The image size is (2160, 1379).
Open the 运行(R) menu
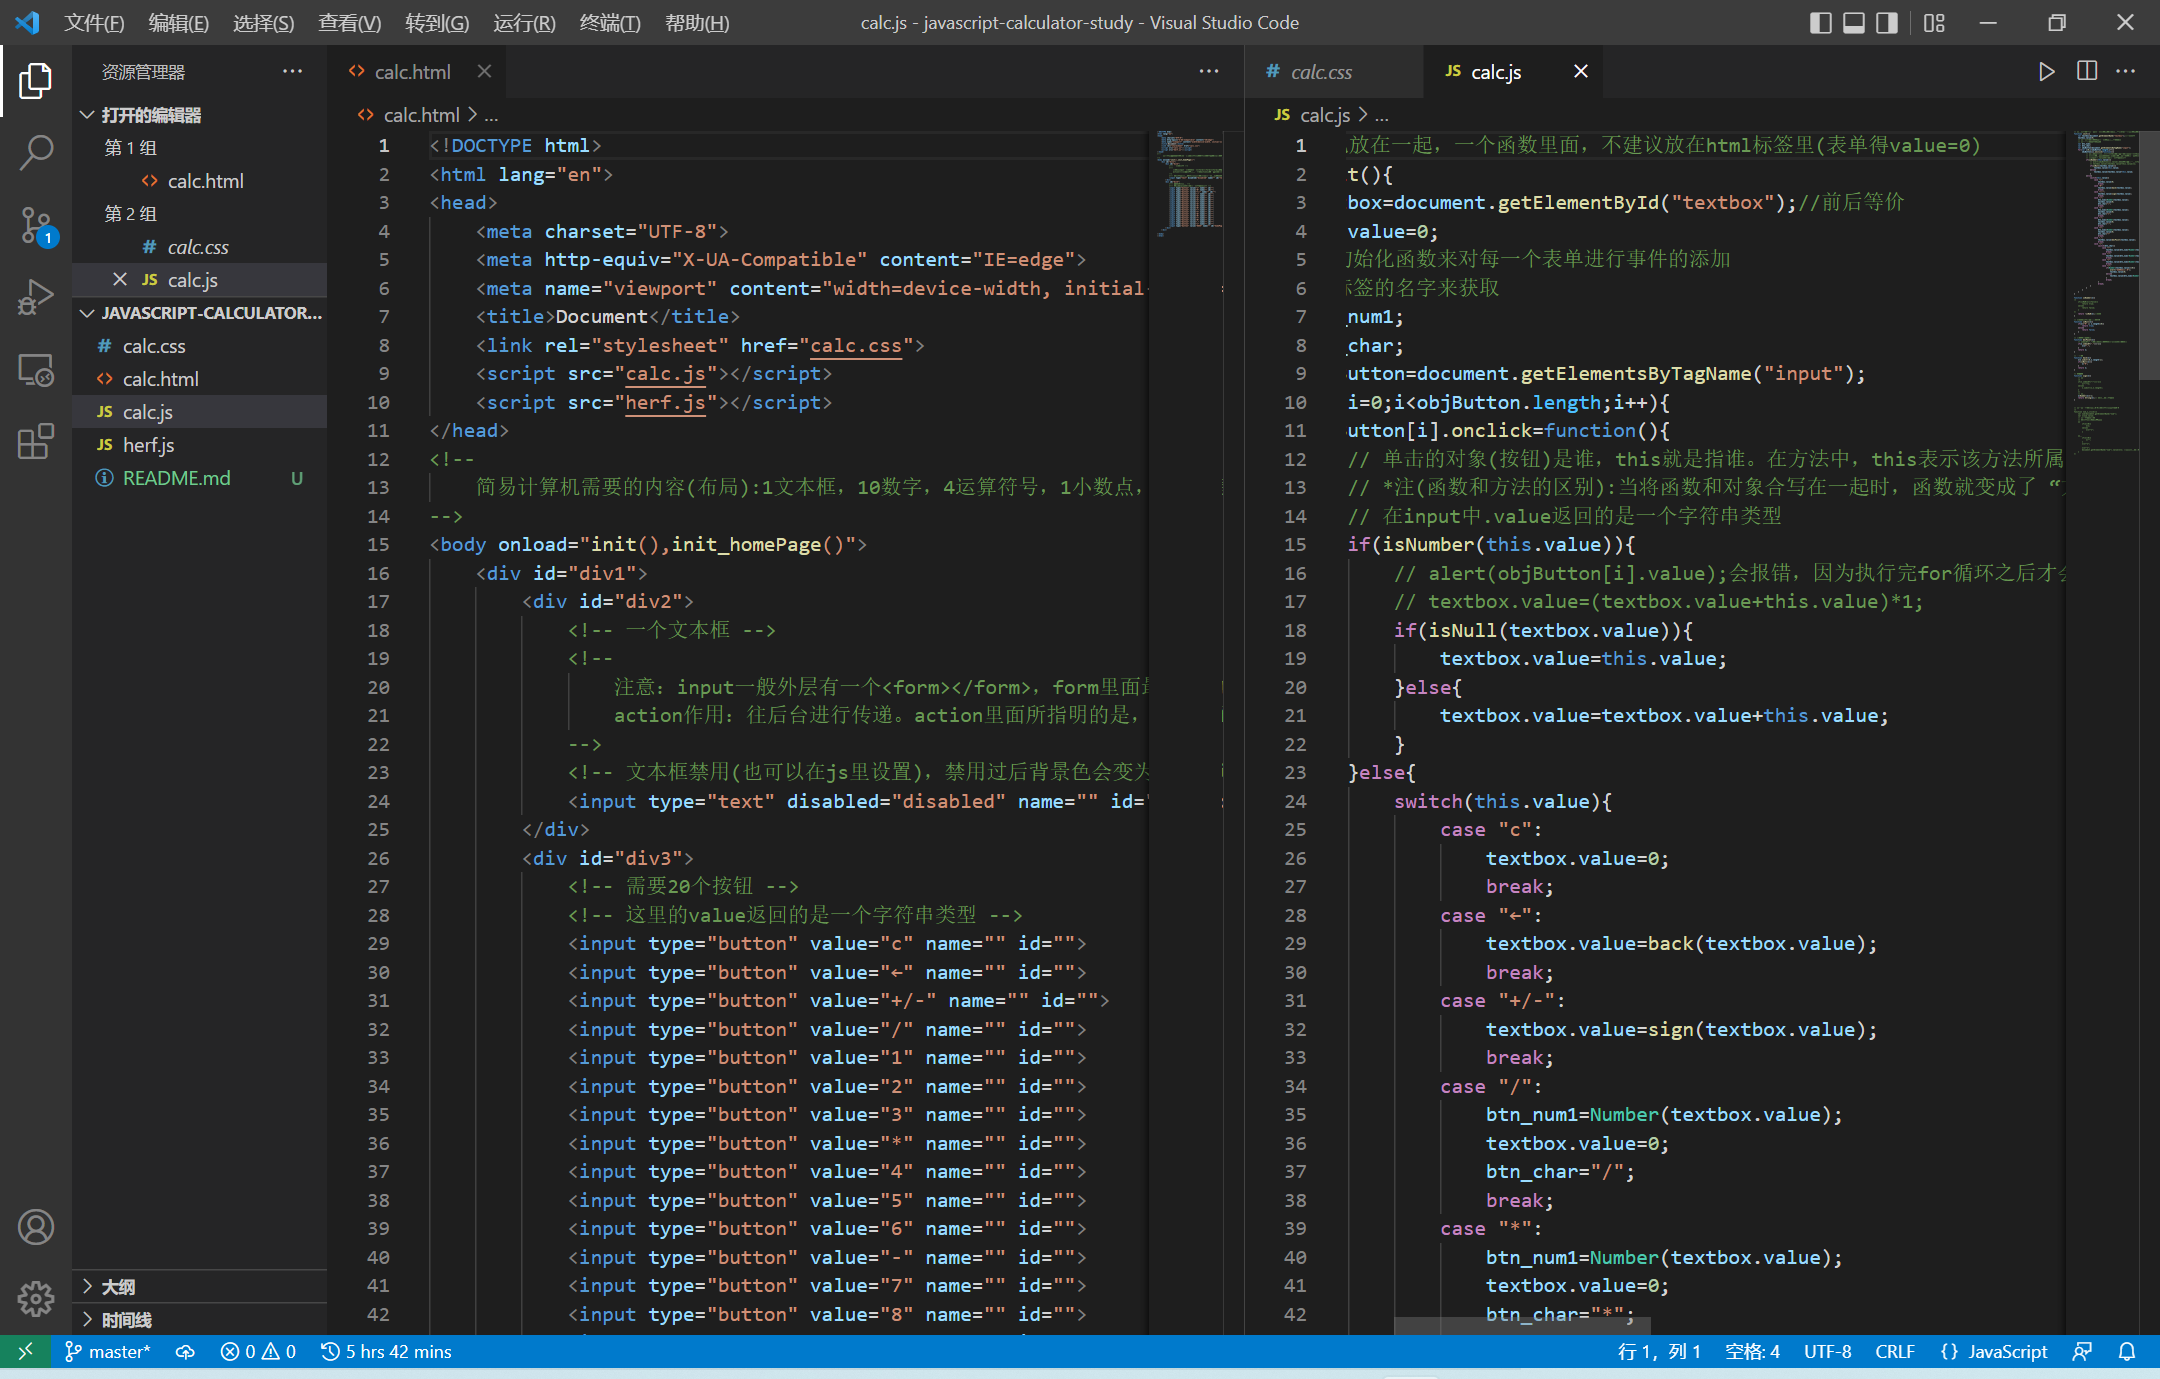[x=524, y=23]
